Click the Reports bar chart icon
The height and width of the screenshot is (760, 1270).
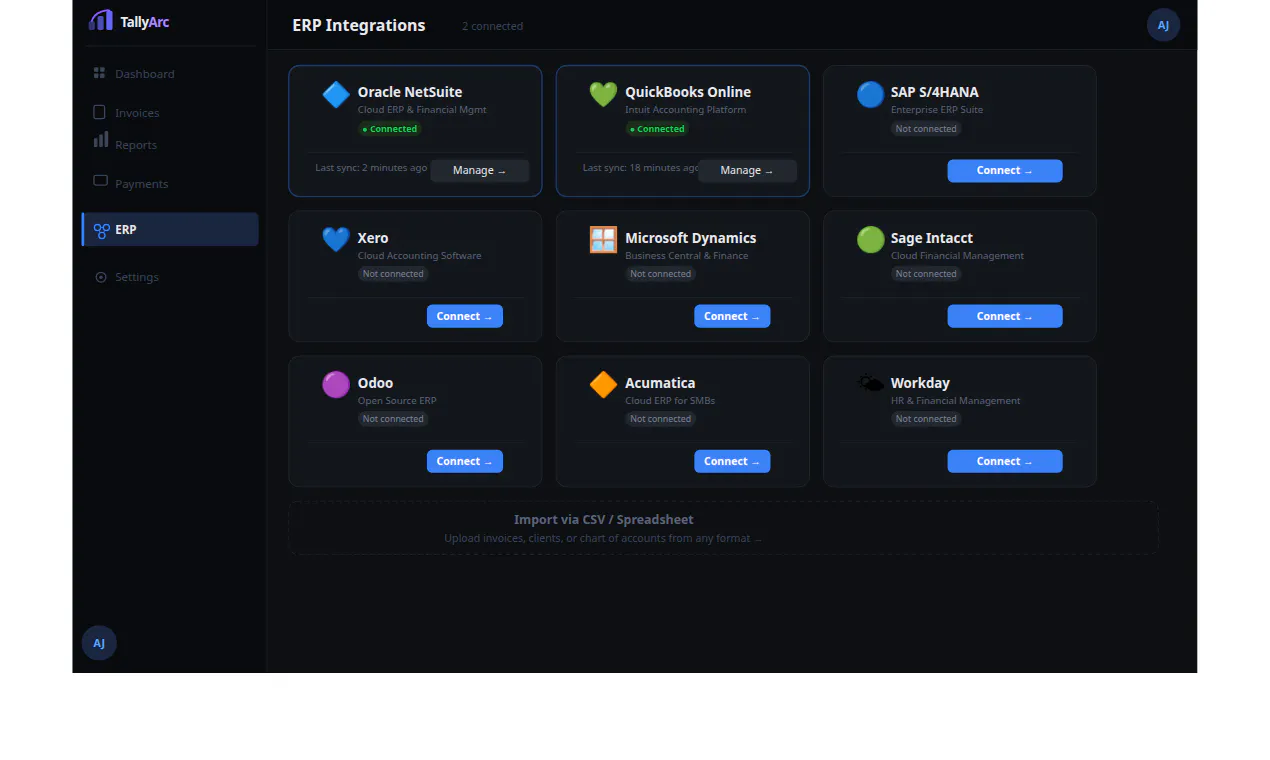[101, 139]
